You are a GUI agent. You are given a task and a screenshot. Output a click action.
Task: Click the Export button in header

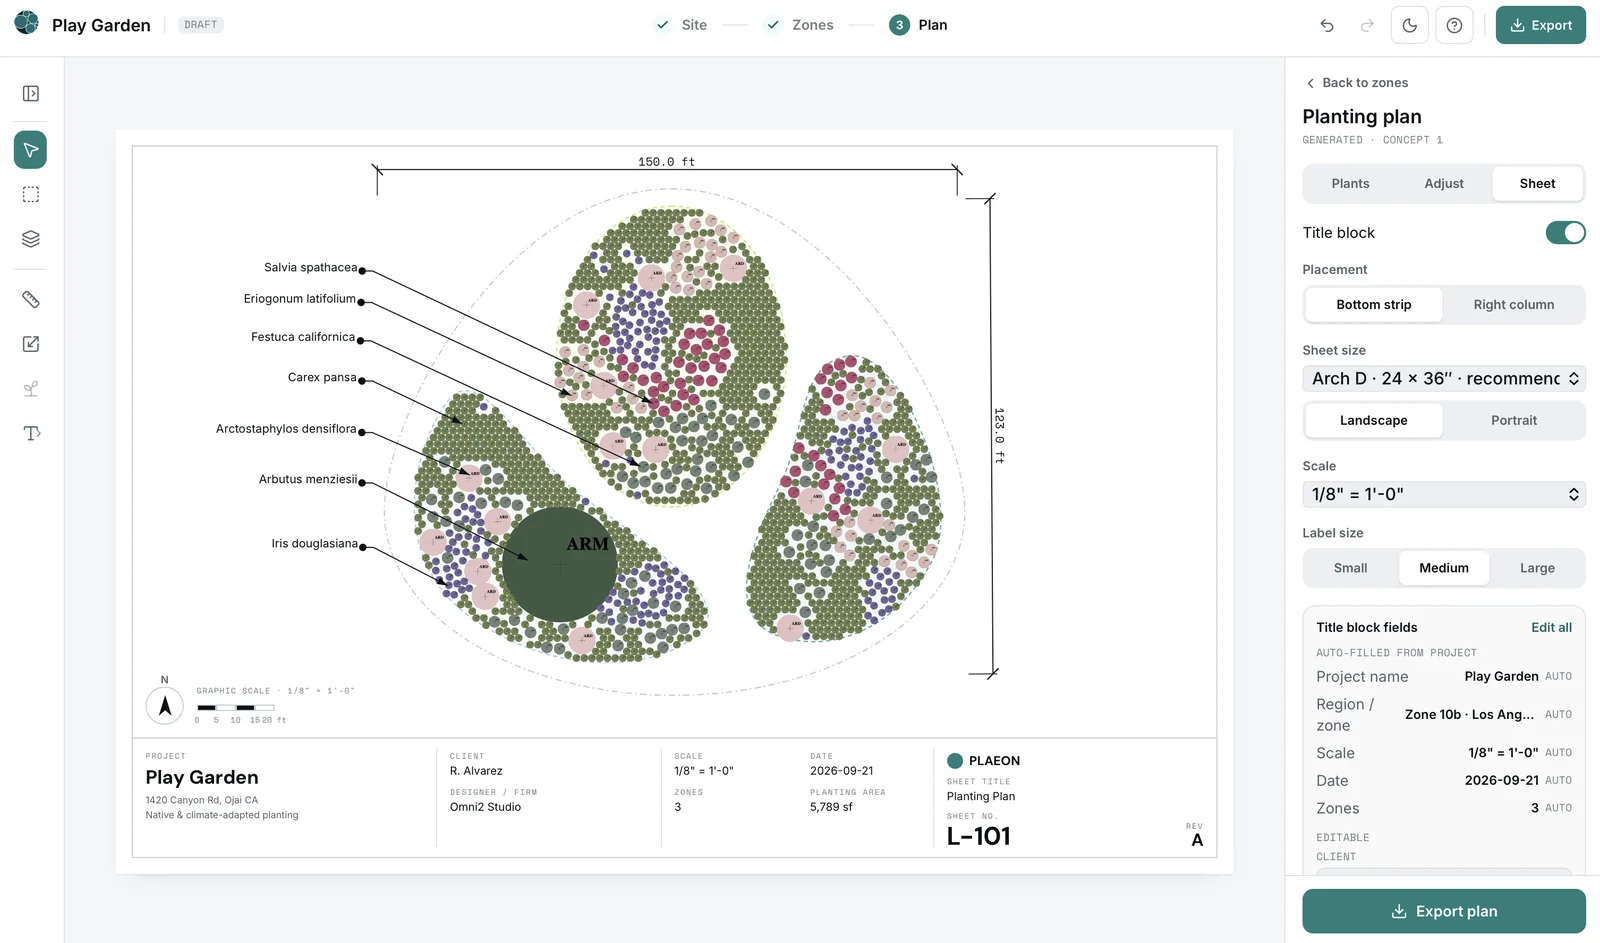(1540, 25)
